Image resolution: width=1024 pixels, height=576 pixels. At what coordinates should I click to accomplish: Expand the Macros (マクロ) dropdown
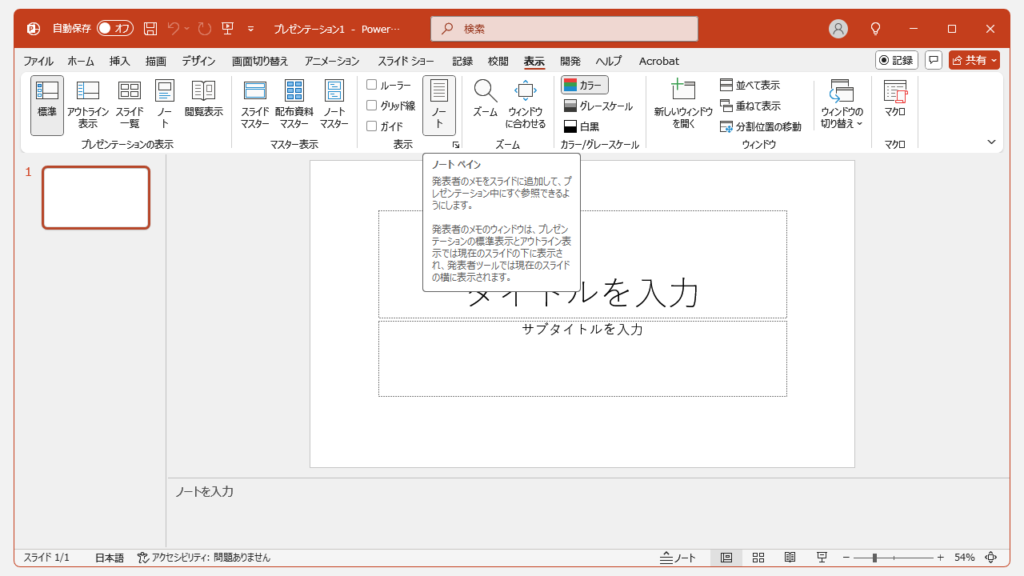895,103
